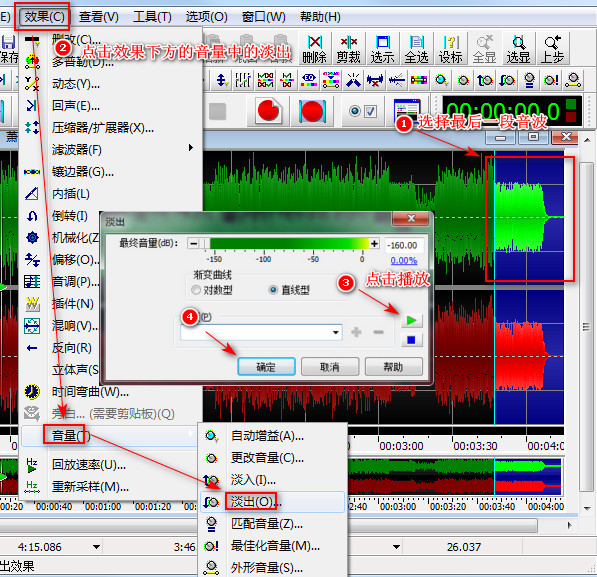Select 更改音量(C)... in volume submenu
Screen dimensions: 597x577
tap(273, 458)
